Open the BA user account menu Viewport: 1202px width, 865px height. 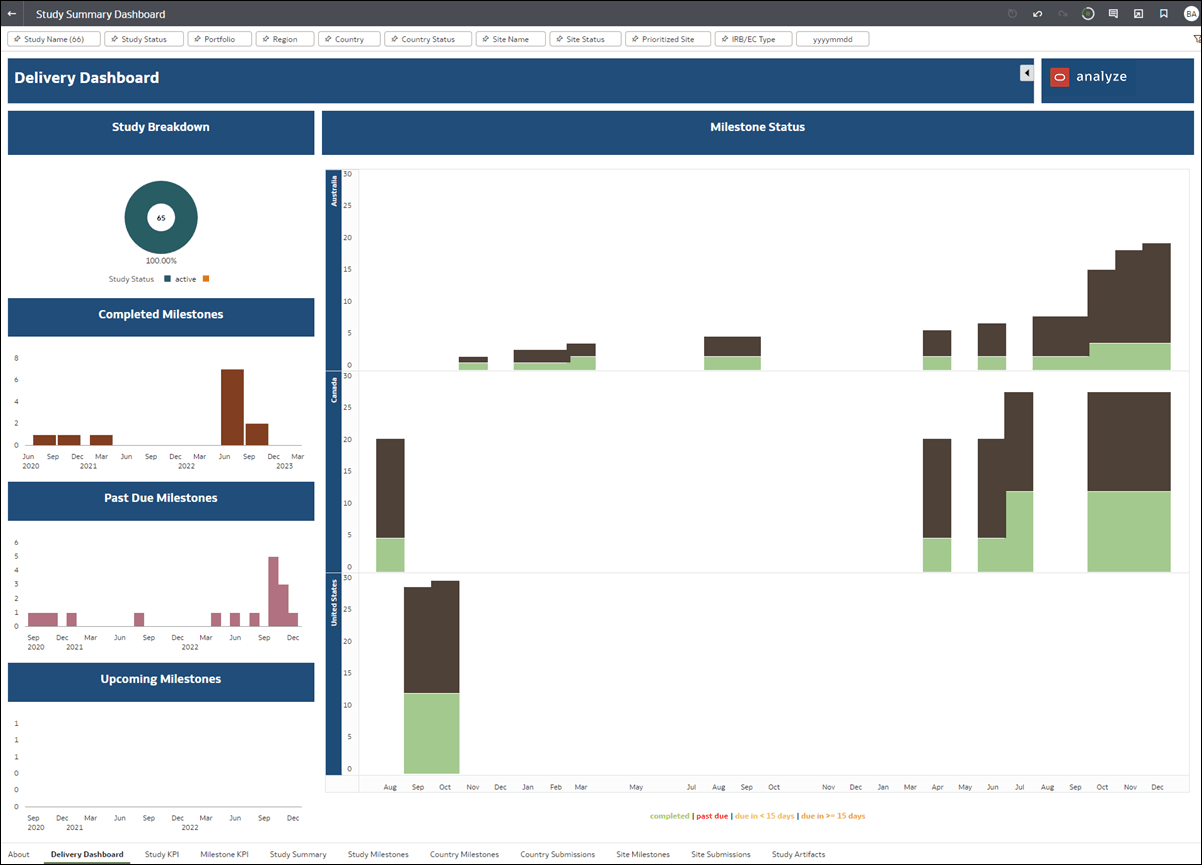[1192, 14]
